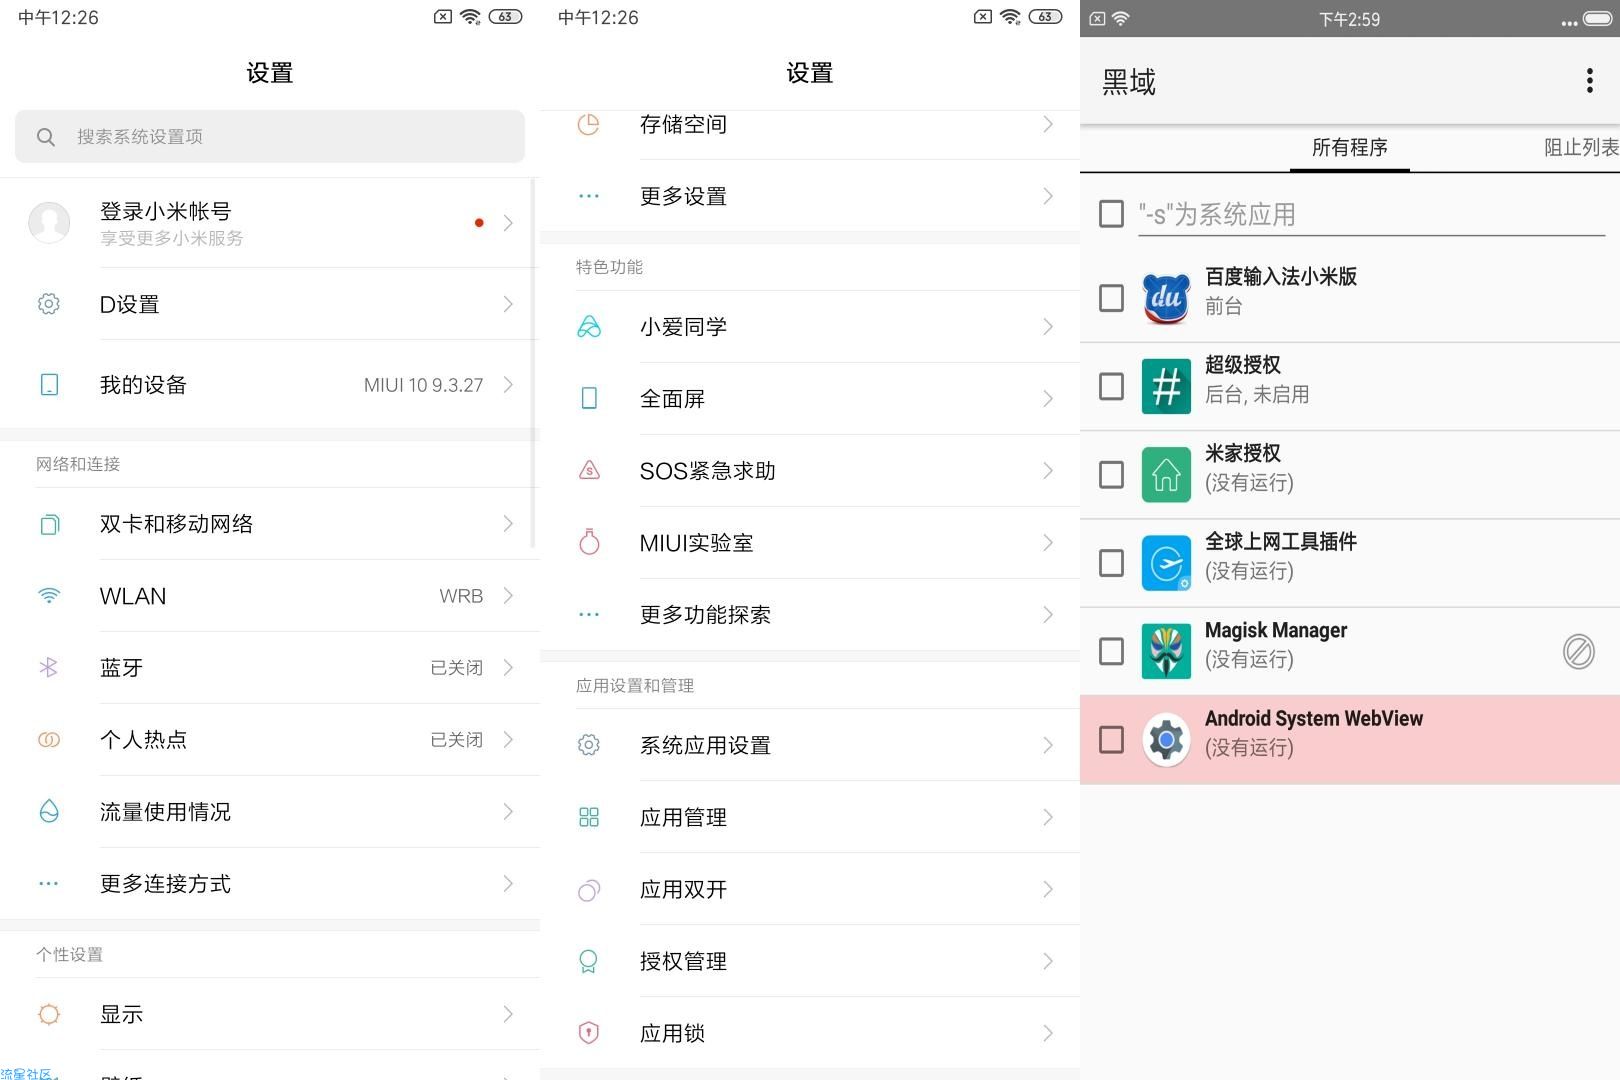Tap the WRB network name
Viewport: 1620px width, 1080px height.
coord(461,596)
